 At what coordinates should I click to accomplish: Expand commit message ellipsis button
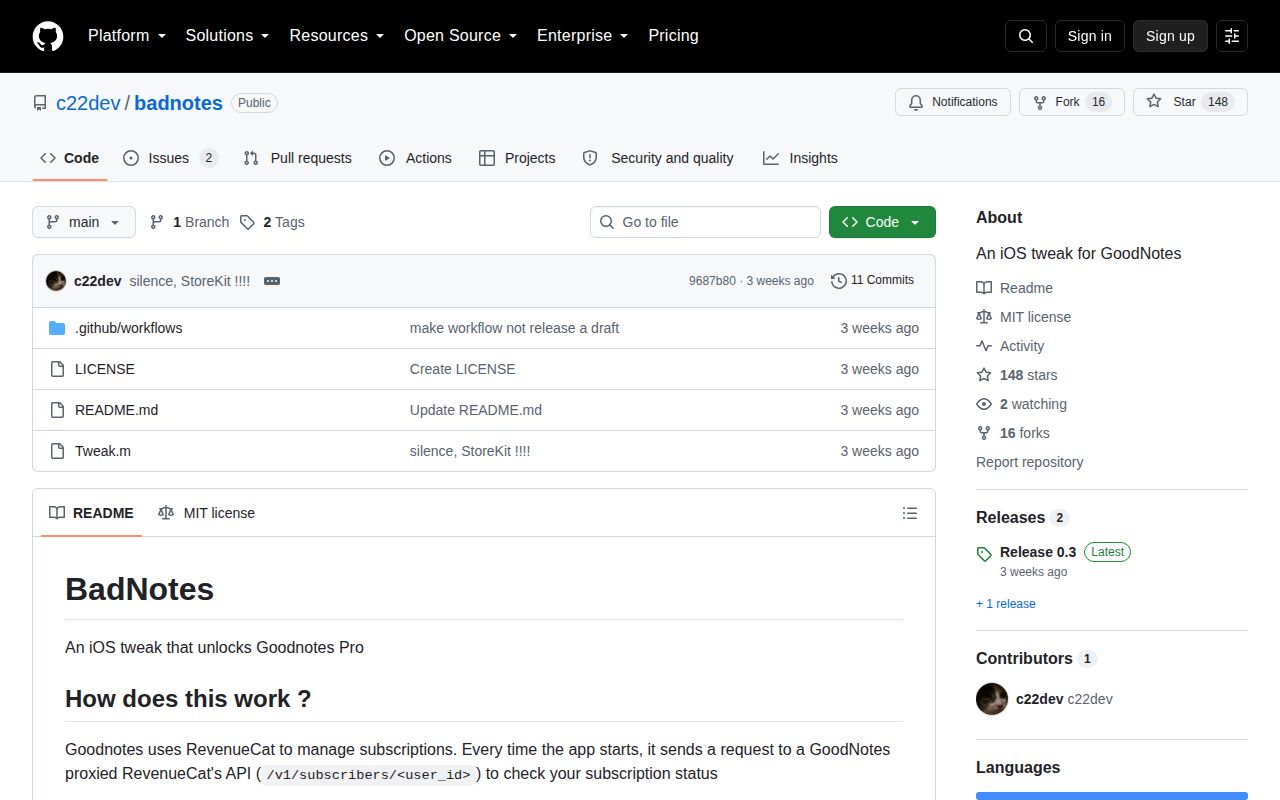click(x=271, y=281)
